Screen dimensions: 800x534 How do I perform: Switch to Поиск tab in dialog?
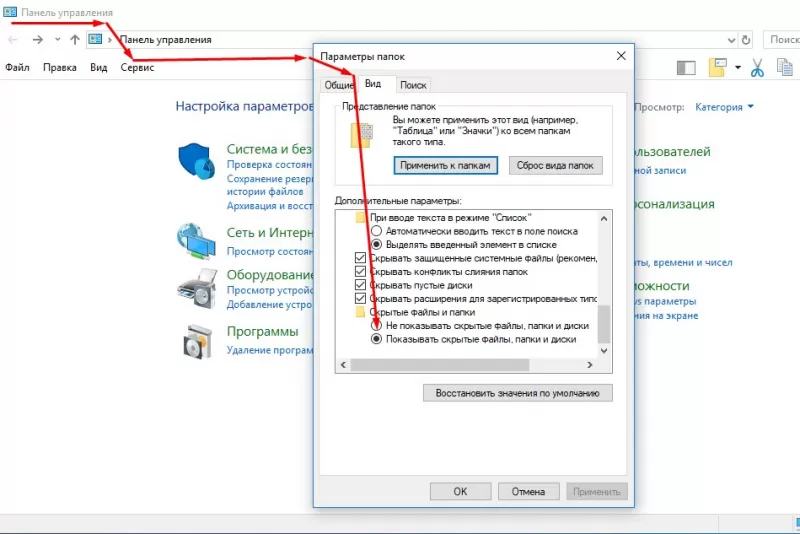[413, 85]
